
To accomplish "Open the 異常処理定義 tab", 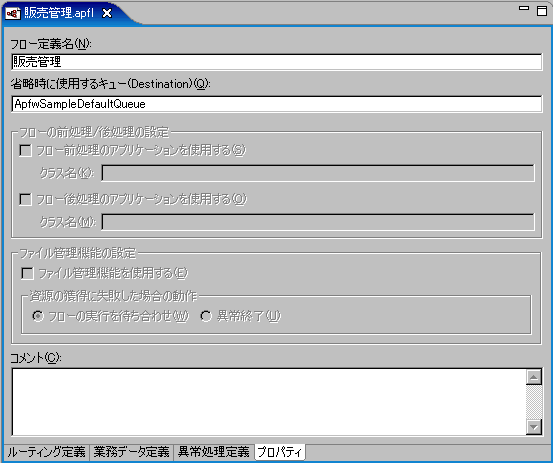I will 214,452.
